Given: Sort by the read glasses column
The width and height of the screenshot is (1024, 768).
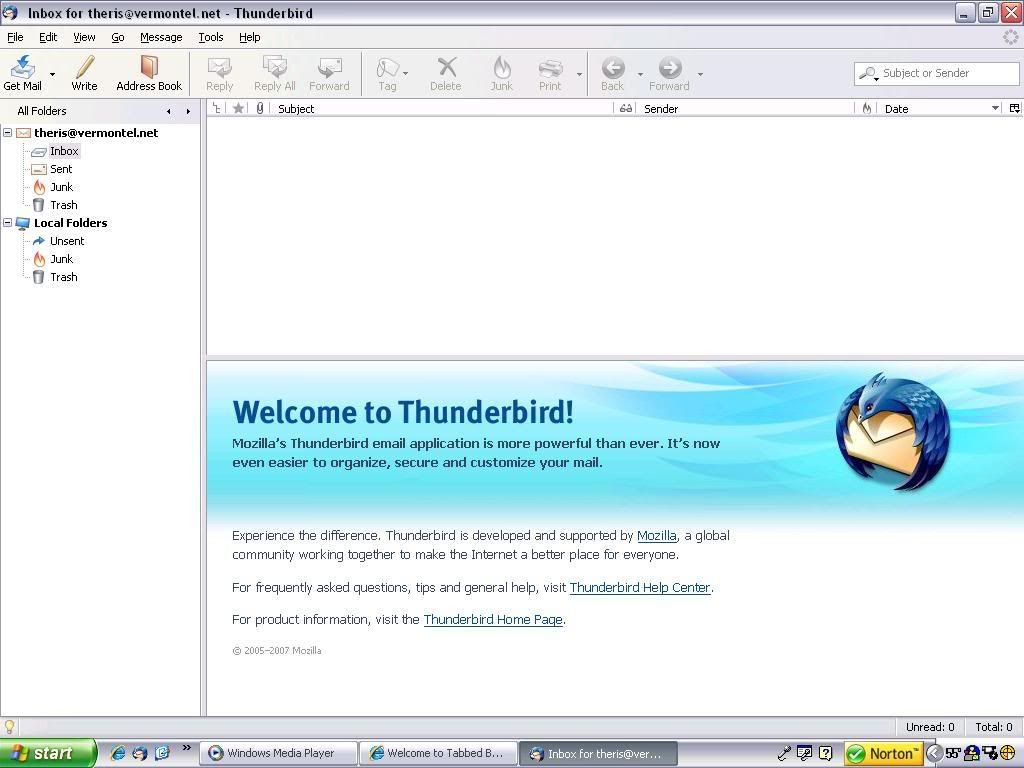Looking at the screenshot, I should tap(626, 108).
